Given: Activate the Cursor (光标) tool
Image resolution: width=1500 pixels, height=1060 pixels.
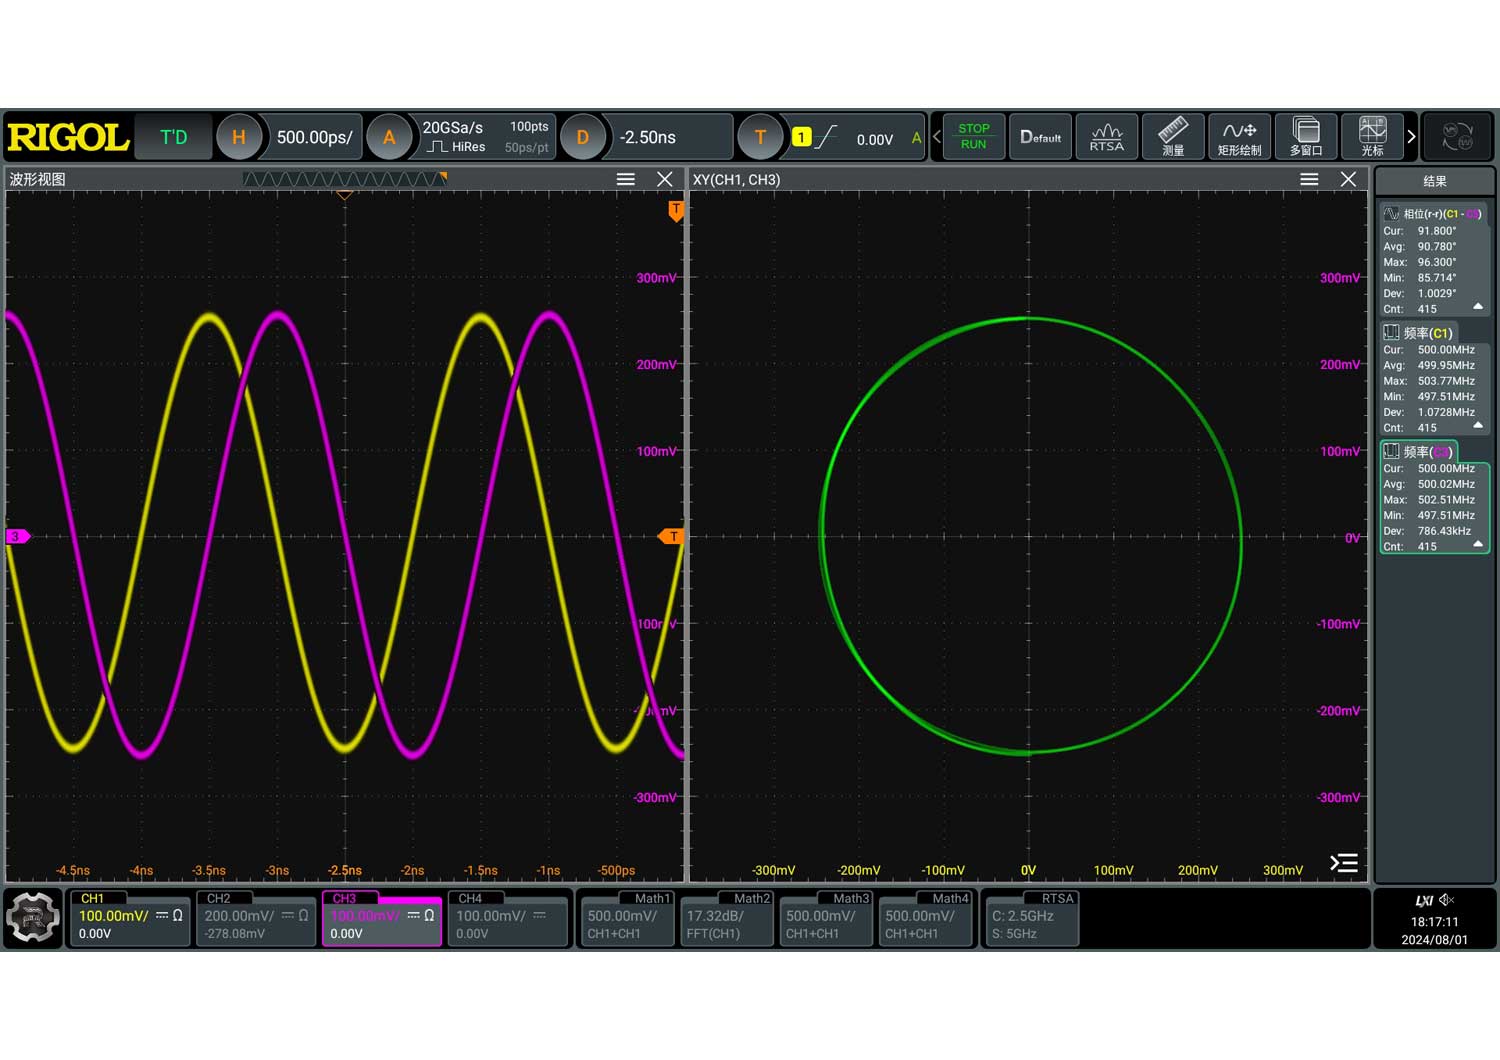Looking at the screenshot, I should (1372, 137).
